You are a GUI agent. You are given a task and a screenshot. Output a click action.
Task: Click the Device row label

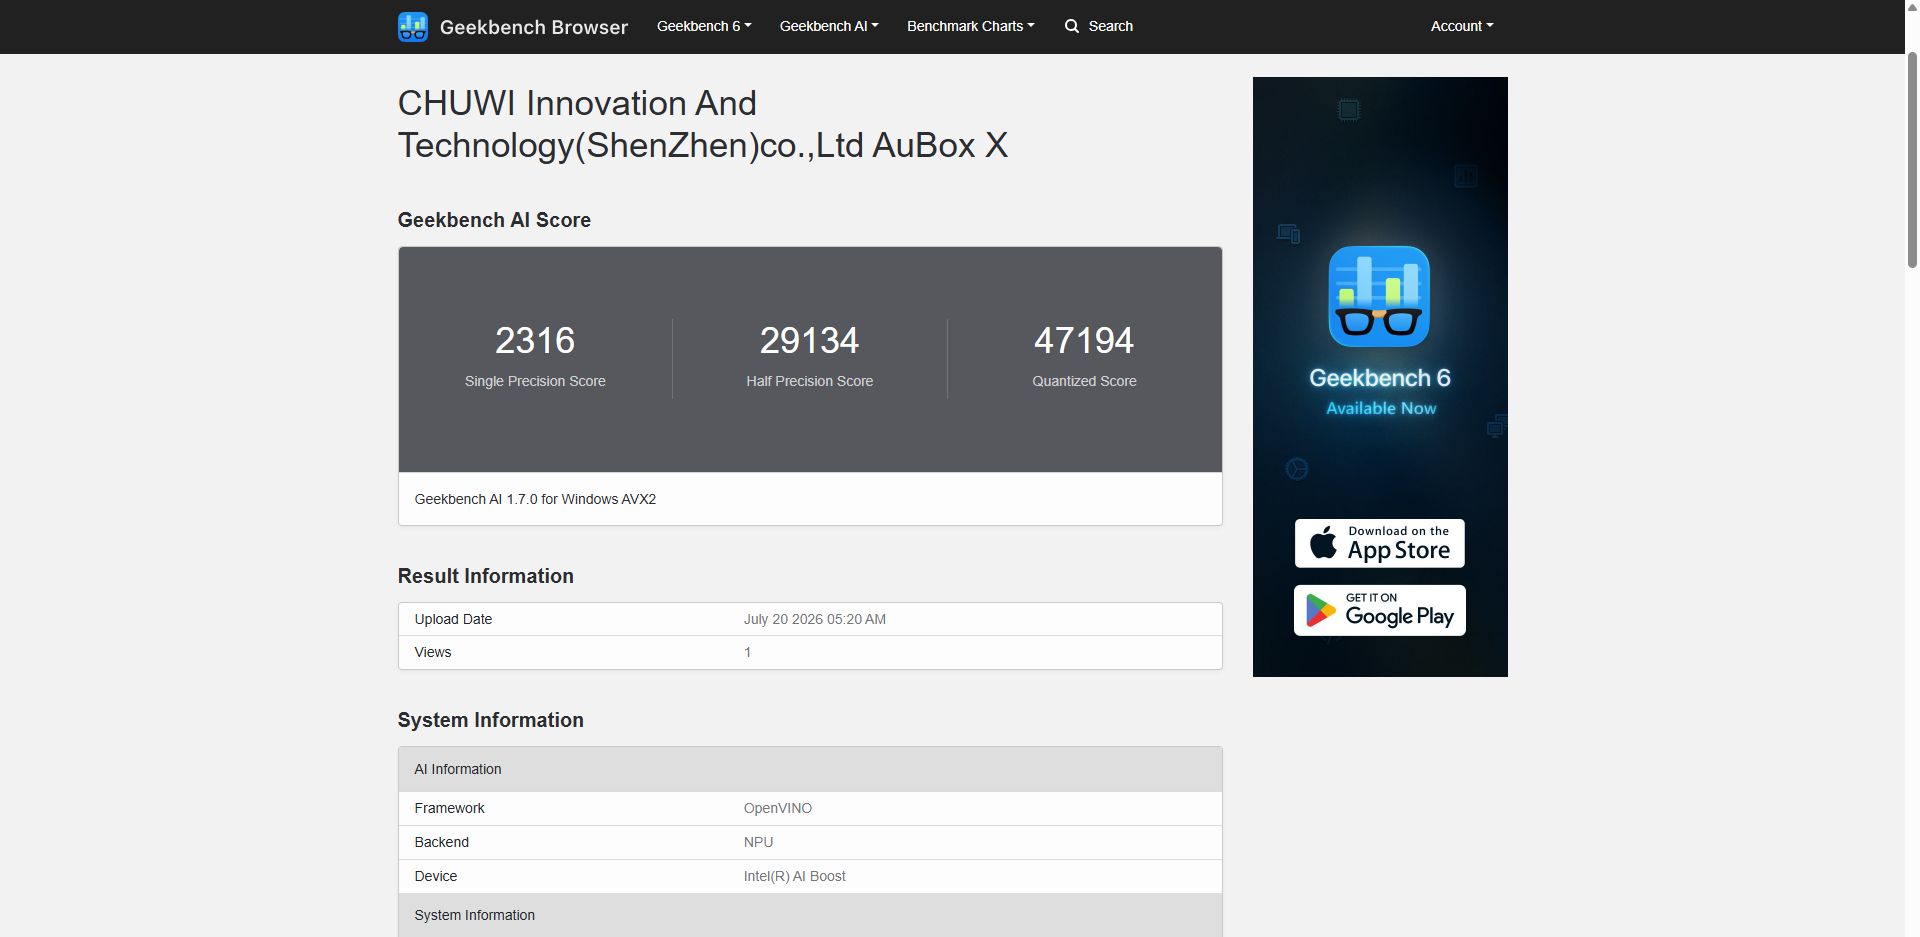[436, 876]
